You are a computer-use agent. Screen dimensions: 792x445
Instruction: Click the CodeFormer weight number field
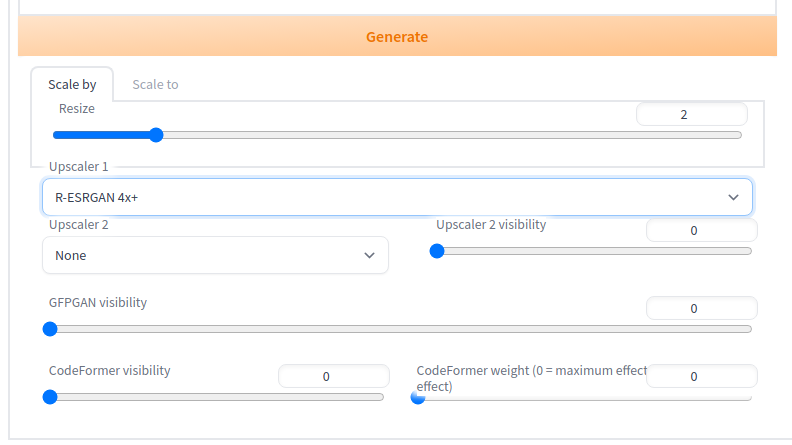(701, 377)
